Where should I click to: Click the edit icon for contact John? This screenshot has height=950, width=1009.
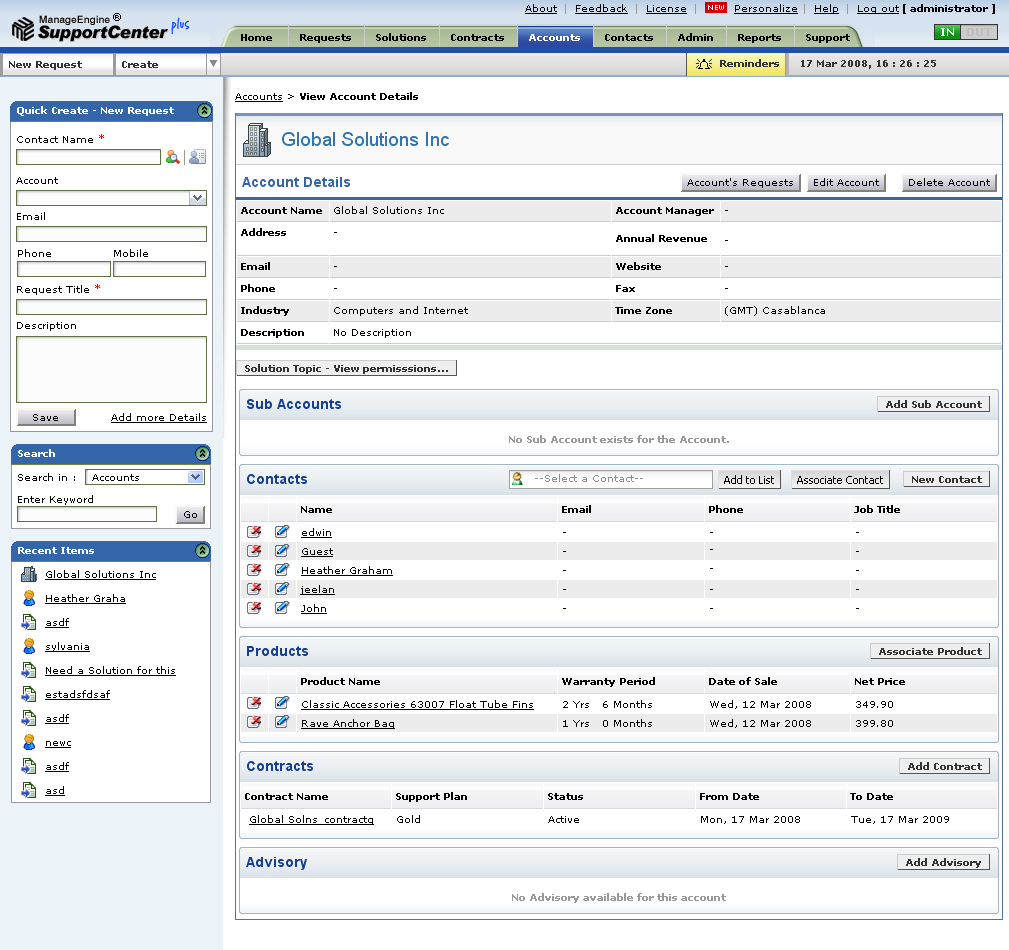point(282,608)
